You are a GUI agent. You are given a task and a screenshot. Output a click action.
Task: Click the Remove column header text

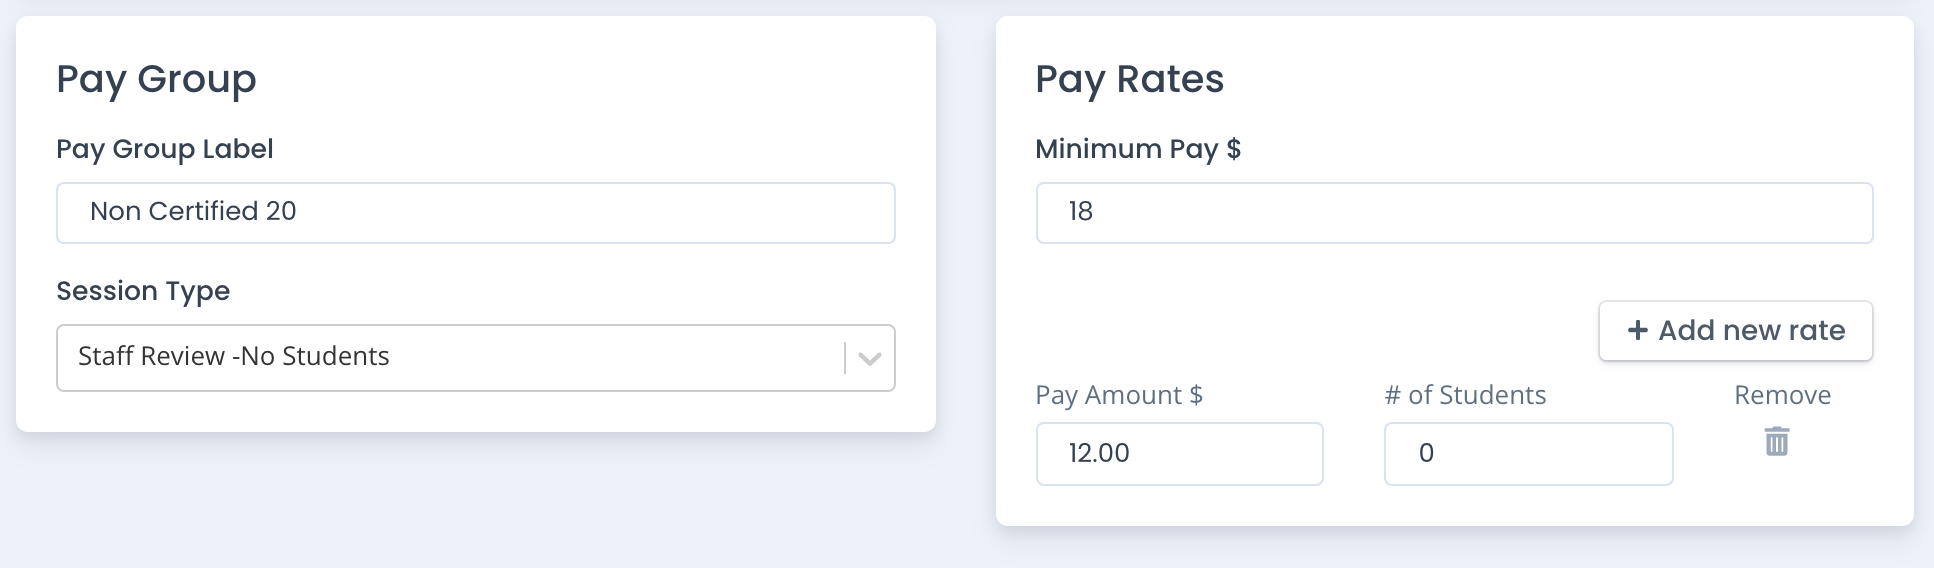coord(1782,395)
